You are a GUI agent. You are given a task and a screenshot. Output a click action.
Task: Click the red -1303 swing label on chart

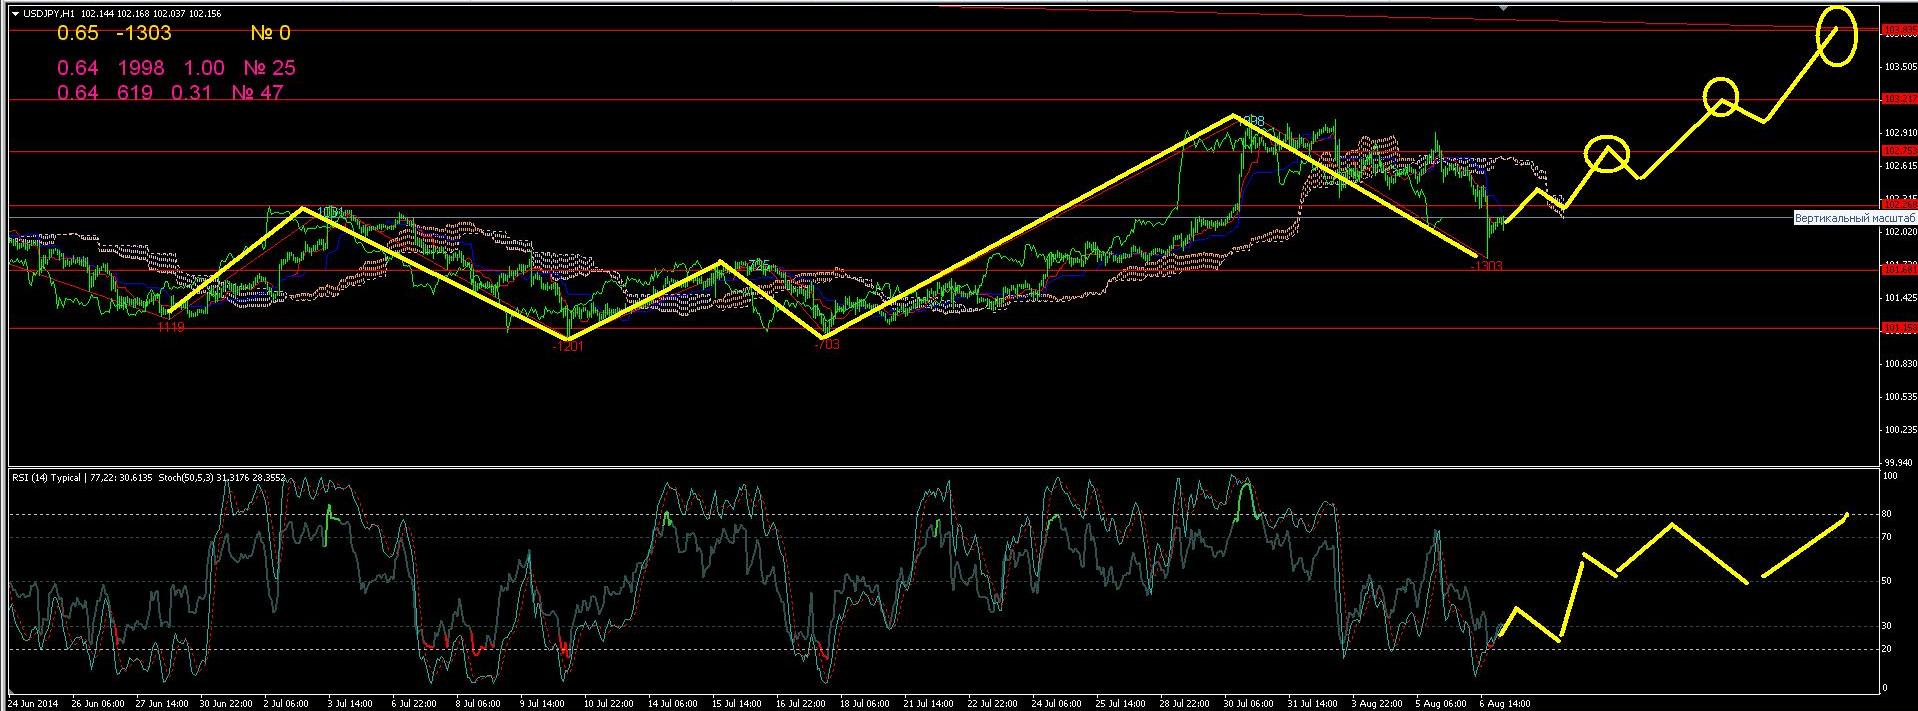click(1487, 266)
